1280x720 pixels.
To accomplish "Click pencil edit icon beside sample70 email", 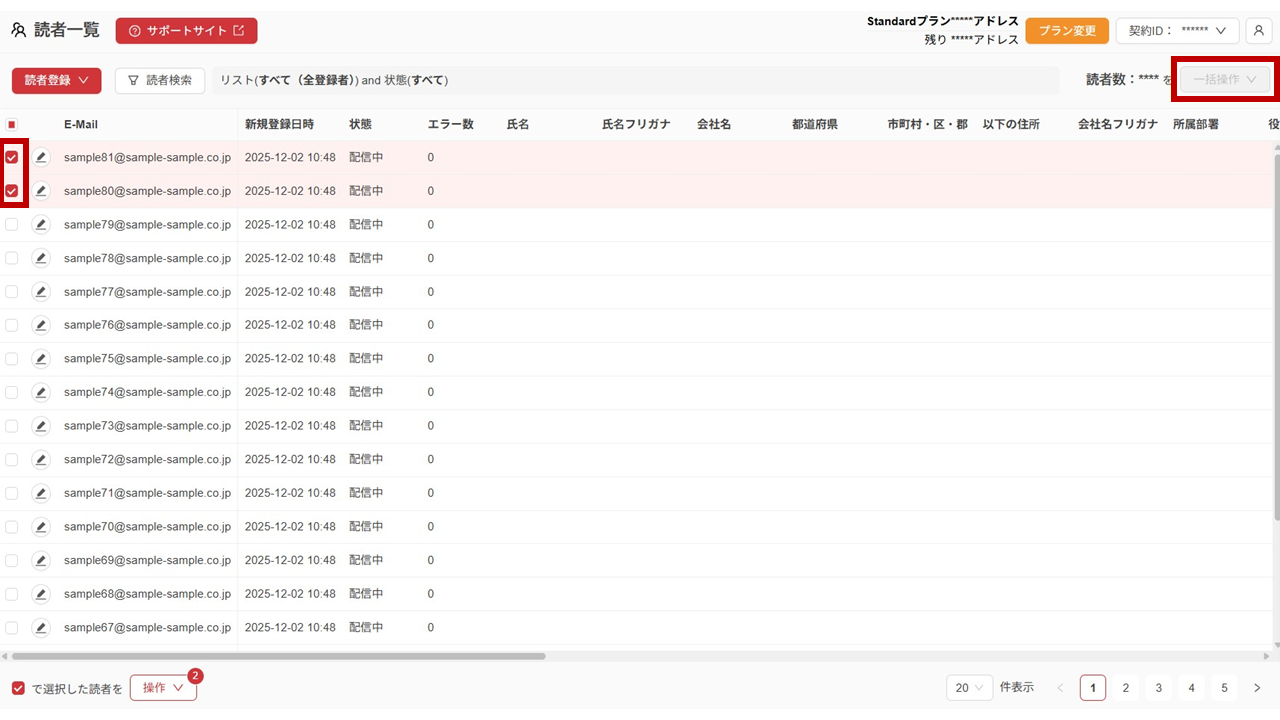I will tap(41, 527).
